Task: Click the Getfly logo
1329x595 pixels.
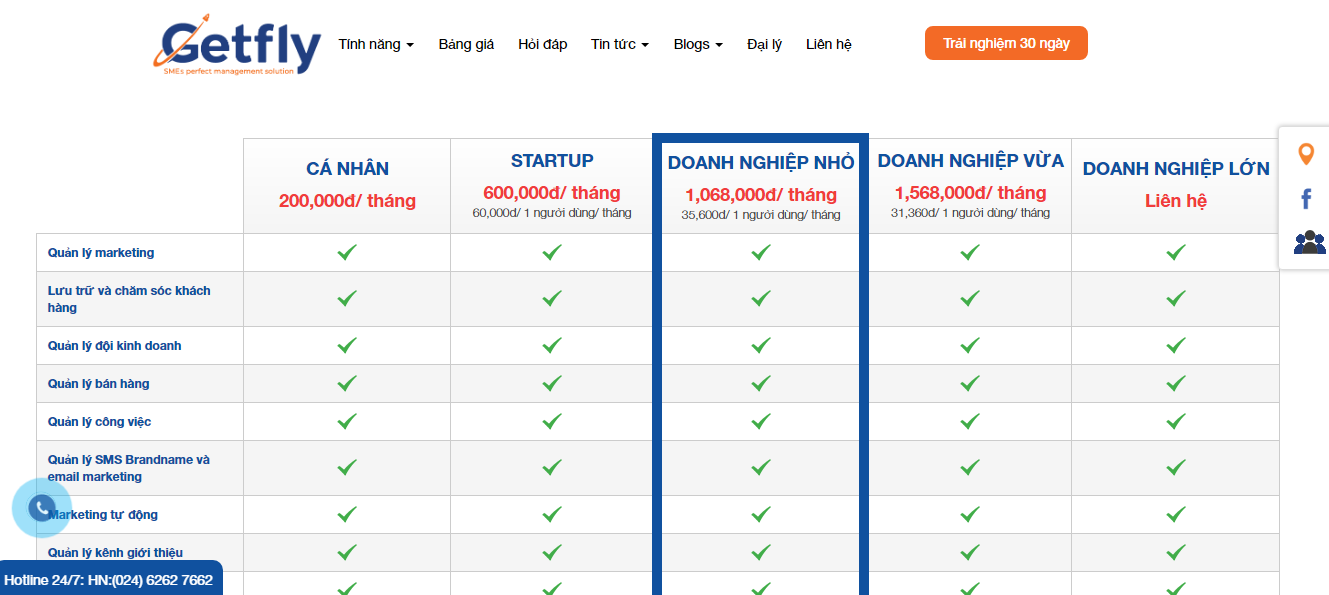Action: pyautogui.click(x=237, y=46)
